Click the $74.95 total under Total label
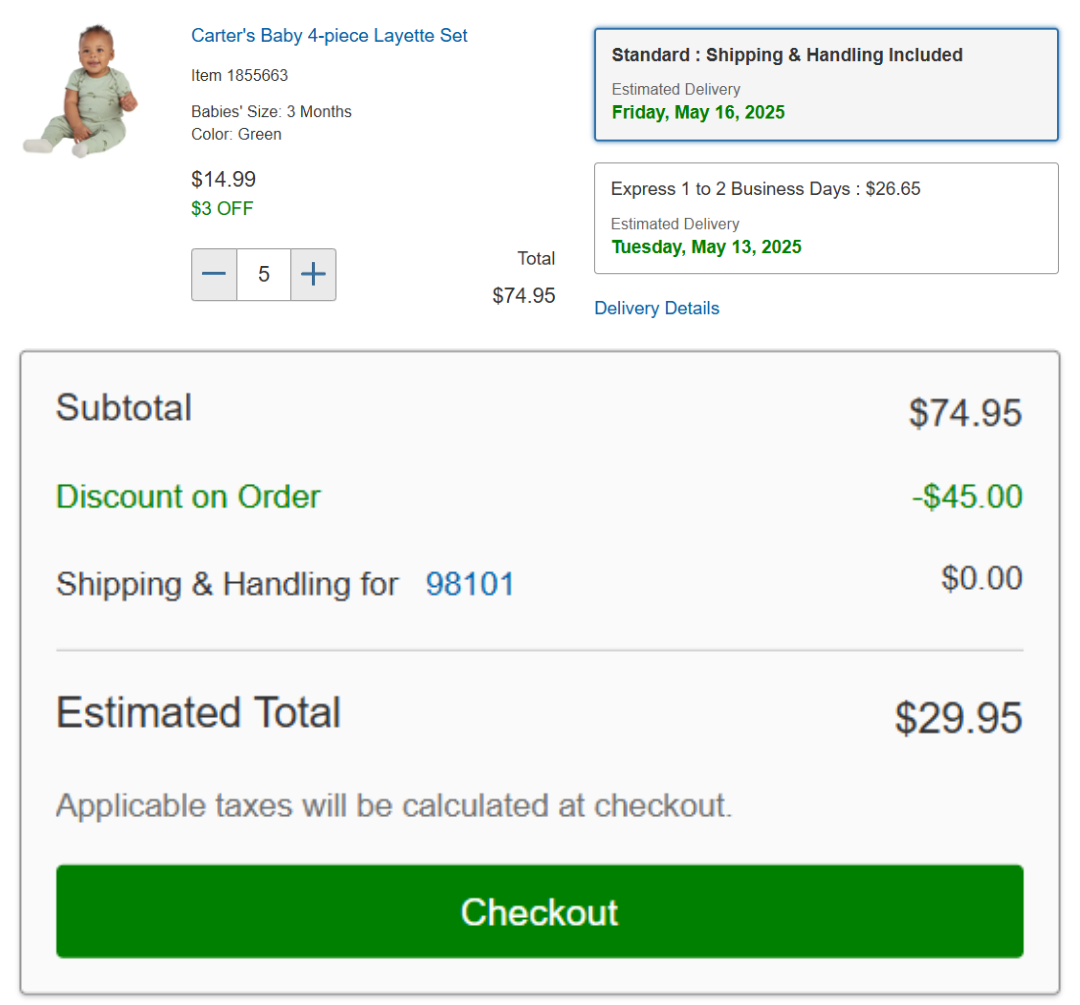The width and height of the screenshot is (1080, 1005). [x=523, y=296]
